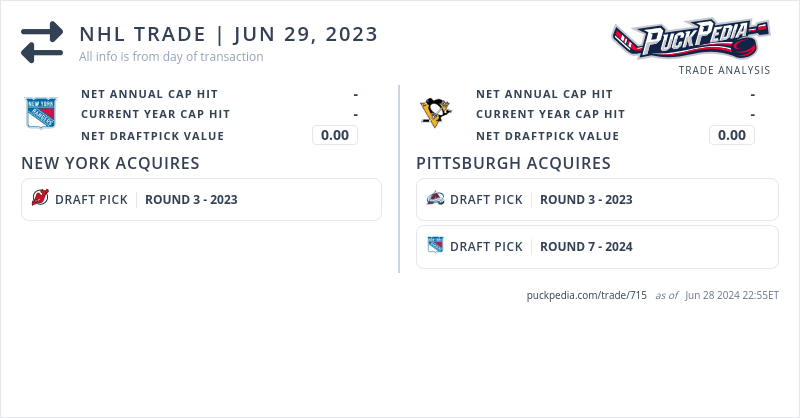Click the trade swap arrows icon

pyautogui.click(x=42, y=42)
